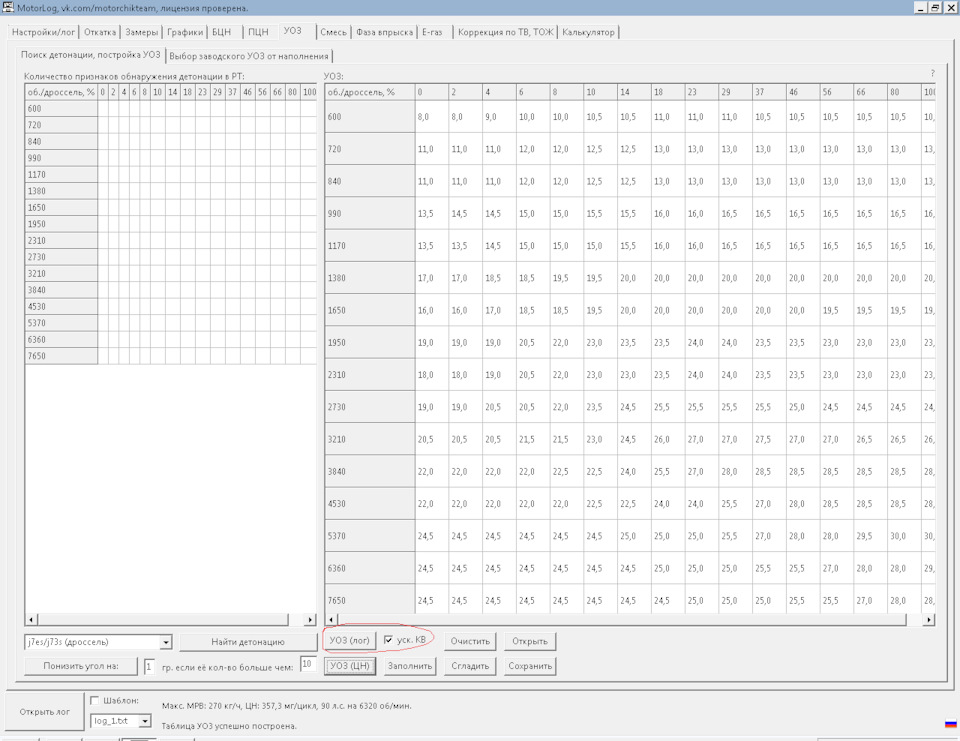Select Поиск детонации, постройка УОЗ subtab

[x=91, y=55]
